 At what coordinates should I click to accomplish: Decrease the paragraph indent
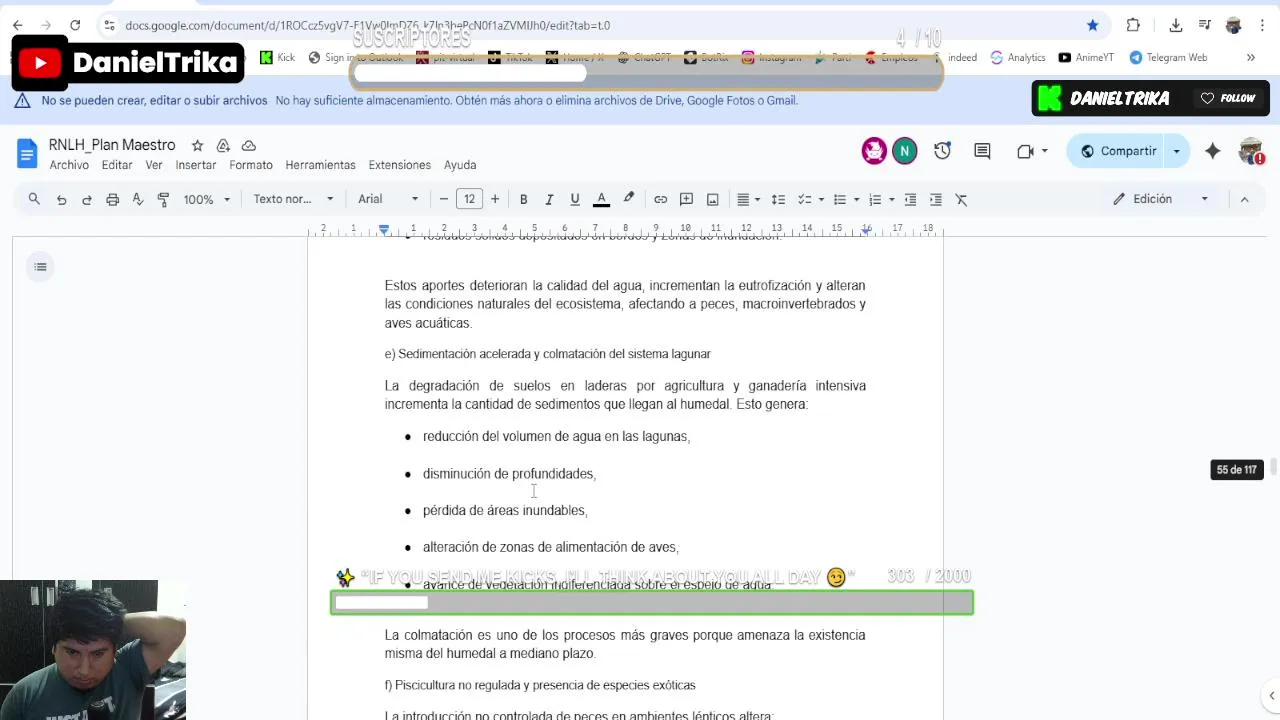click(x=910, y=199)
